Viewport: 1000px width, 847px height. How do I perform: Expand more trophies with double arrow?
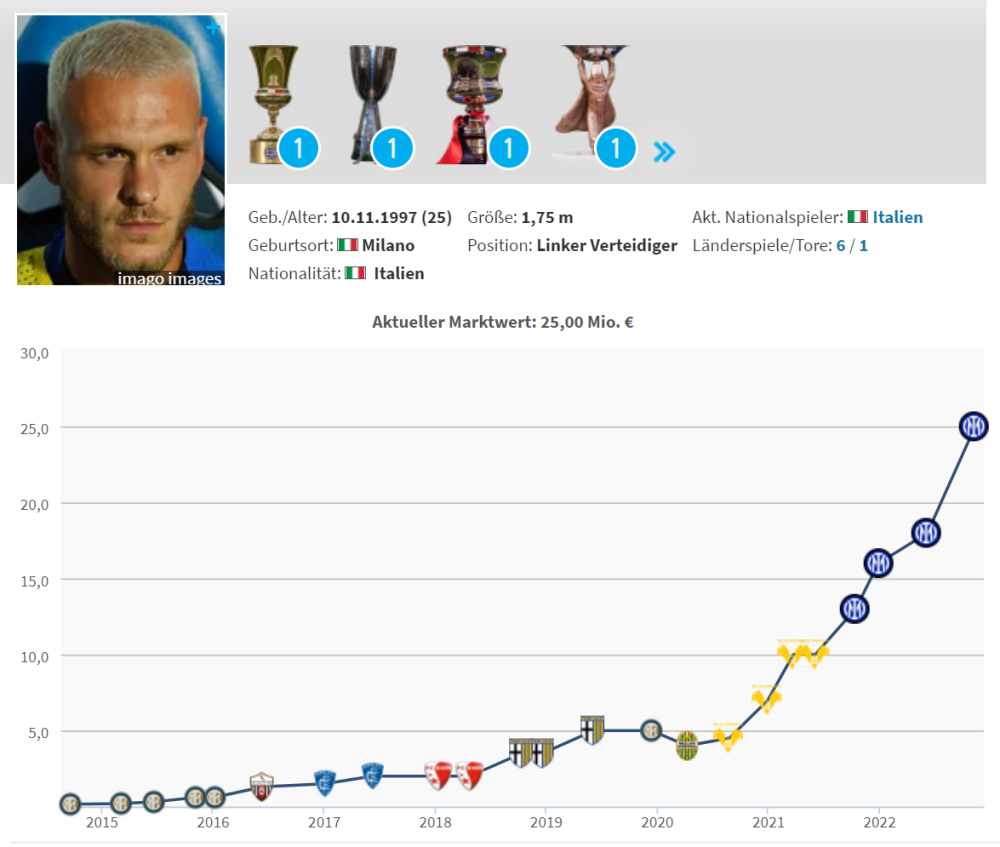click(664, 152)
